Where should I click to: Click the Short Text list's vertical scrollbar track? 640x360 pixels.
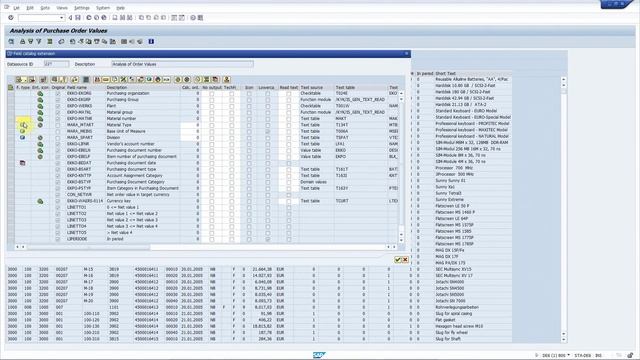pos(564,212)
